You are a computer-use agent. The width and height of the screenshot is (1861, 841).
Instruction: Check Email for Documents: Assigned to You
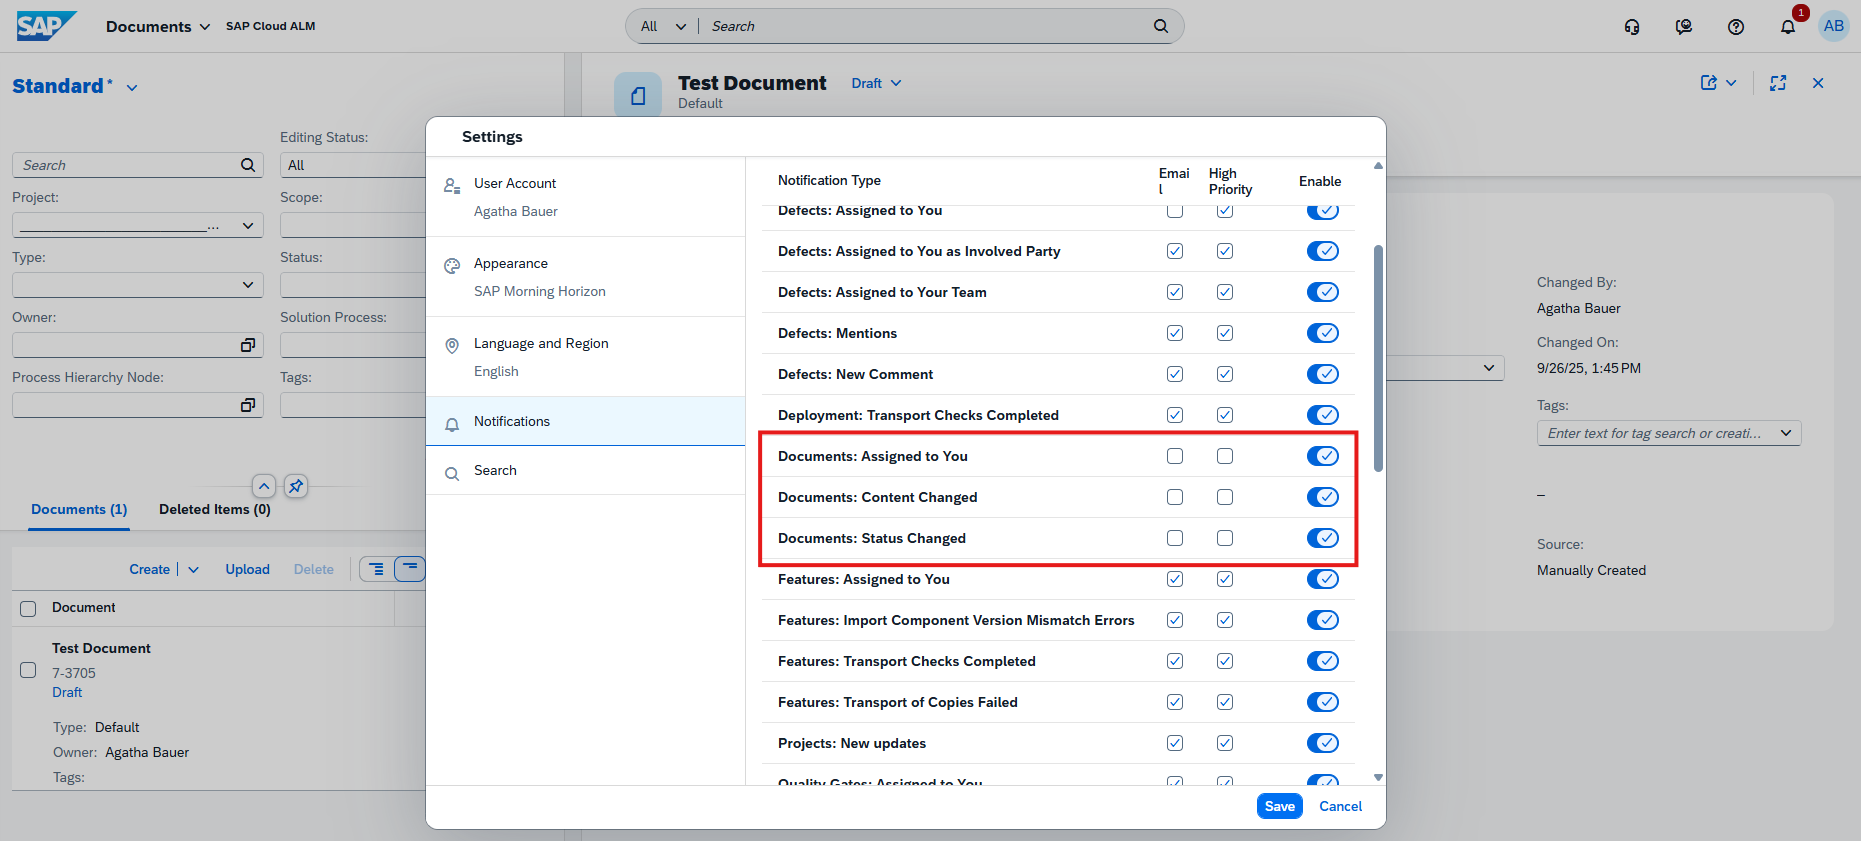coord(1175,456)
